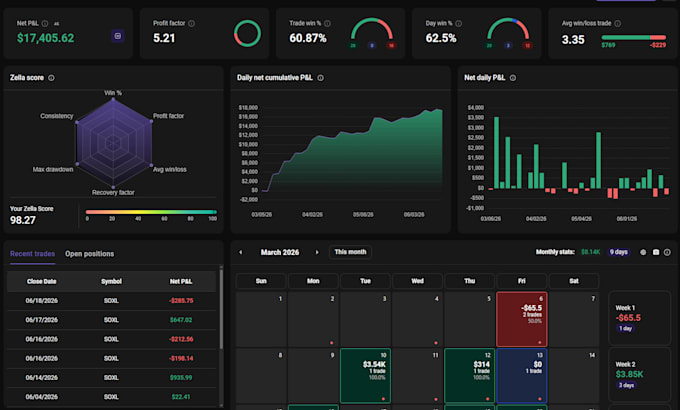The height and width of the screenshot is (410, 680).
Task: Select the 06/14/2026 trade date cell
Action: point(42,377)
